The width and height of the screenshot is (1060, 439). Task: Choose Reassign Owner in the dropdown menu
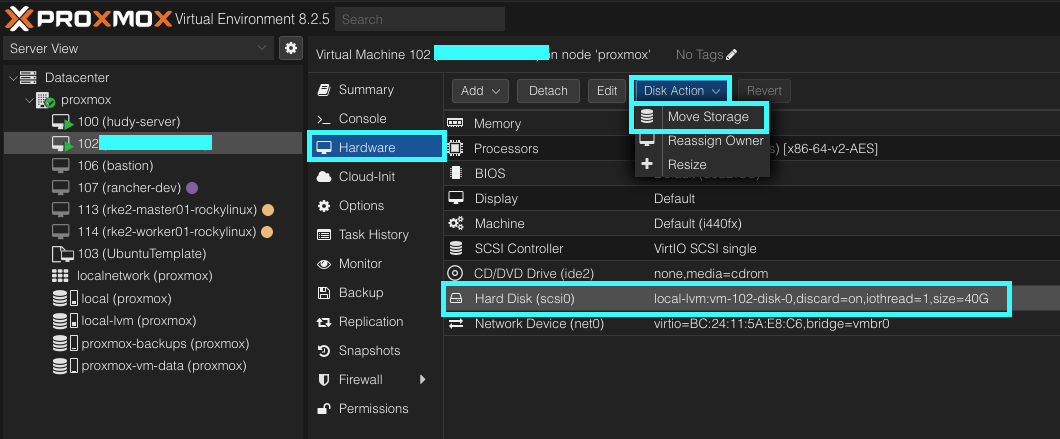point(714,141)
